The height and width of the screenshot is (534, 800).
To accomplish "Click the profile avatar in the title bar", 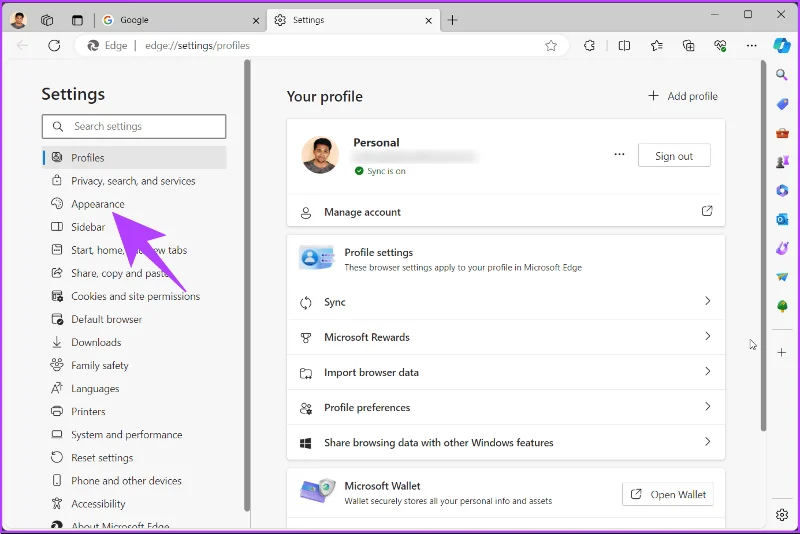I will point(18,20).
